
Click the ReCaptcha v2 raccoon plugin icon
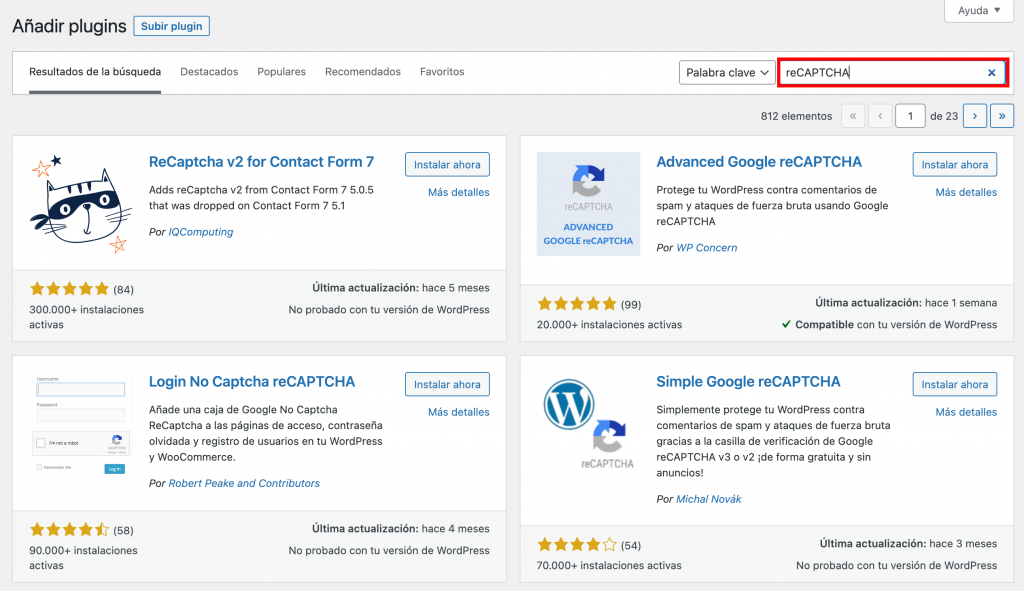(x=81, y=204)
